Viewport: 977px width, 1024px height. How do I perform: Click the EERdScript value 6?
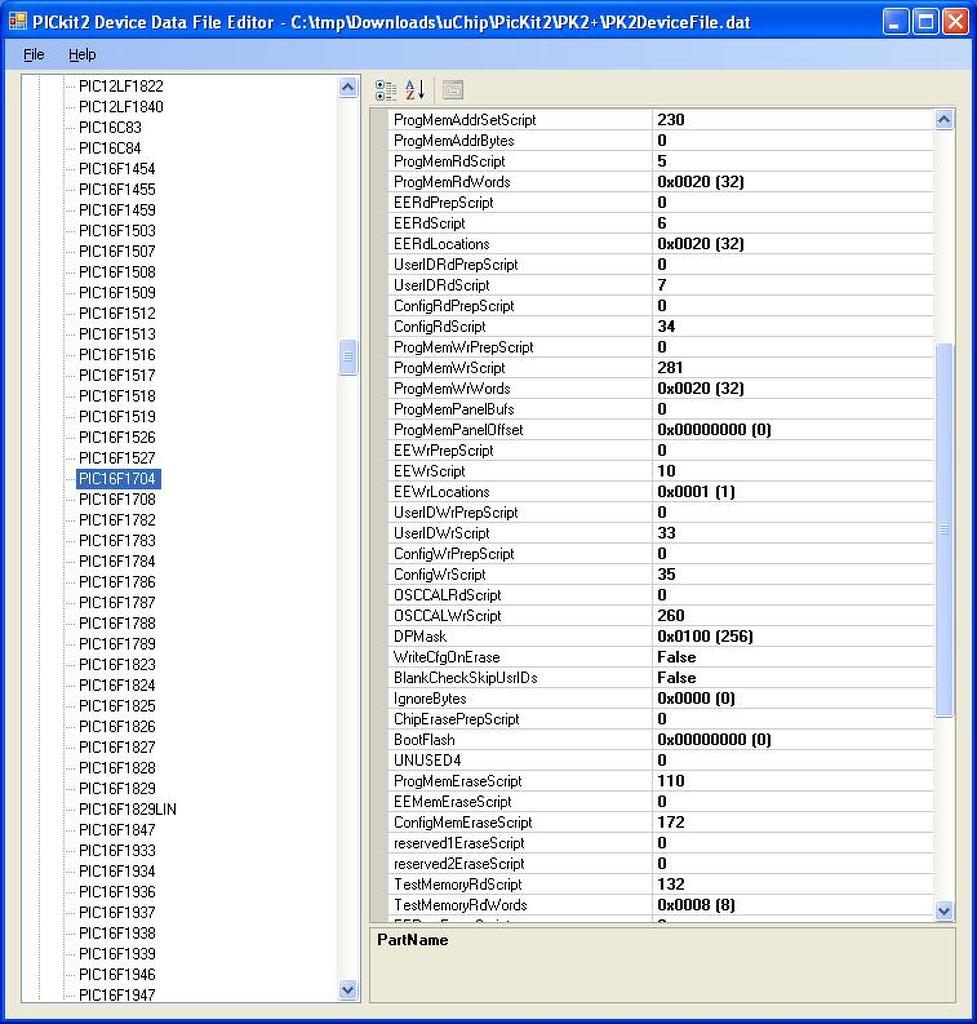[662, 223]
